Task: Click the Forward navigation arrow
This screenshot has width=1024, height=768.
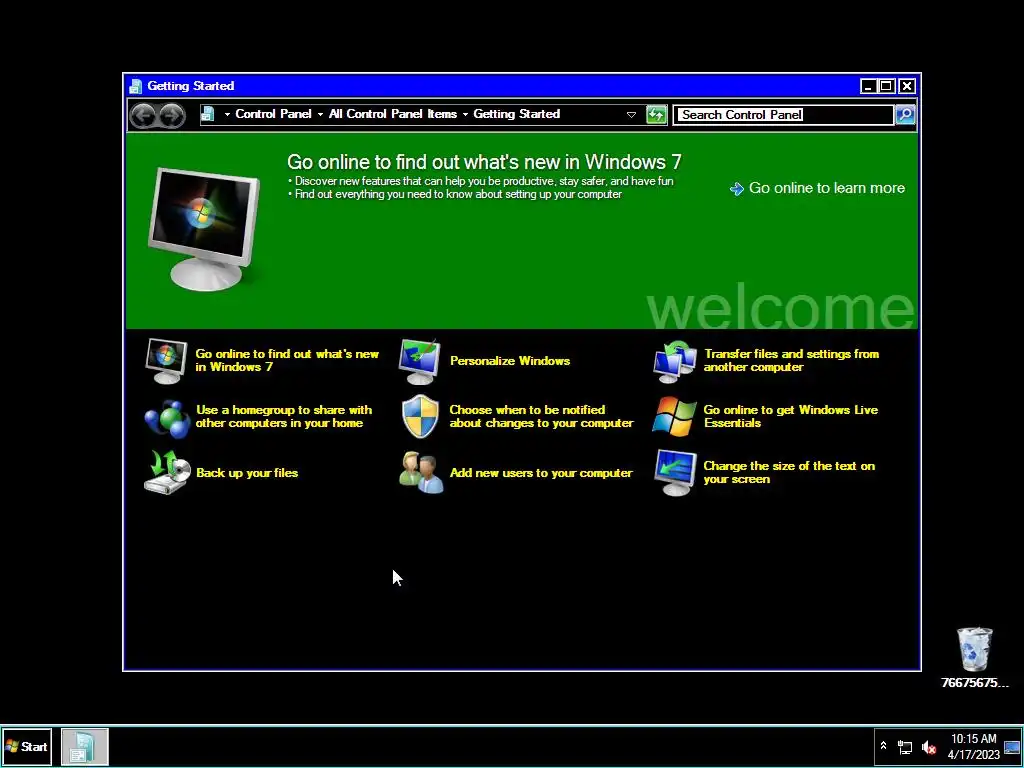Action: pos(172,116)
